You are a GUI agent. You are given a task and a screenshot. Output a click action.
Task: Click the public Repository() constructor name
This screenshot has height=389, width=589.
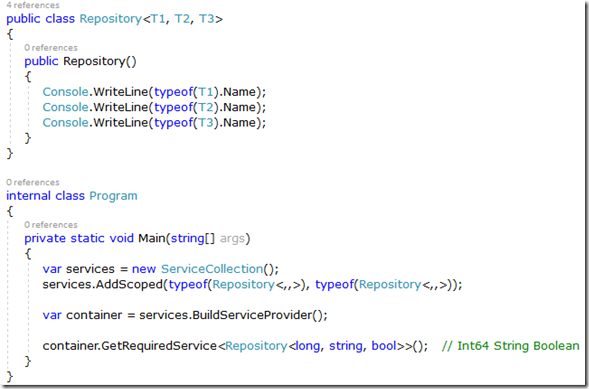click(x=94, y=61)
